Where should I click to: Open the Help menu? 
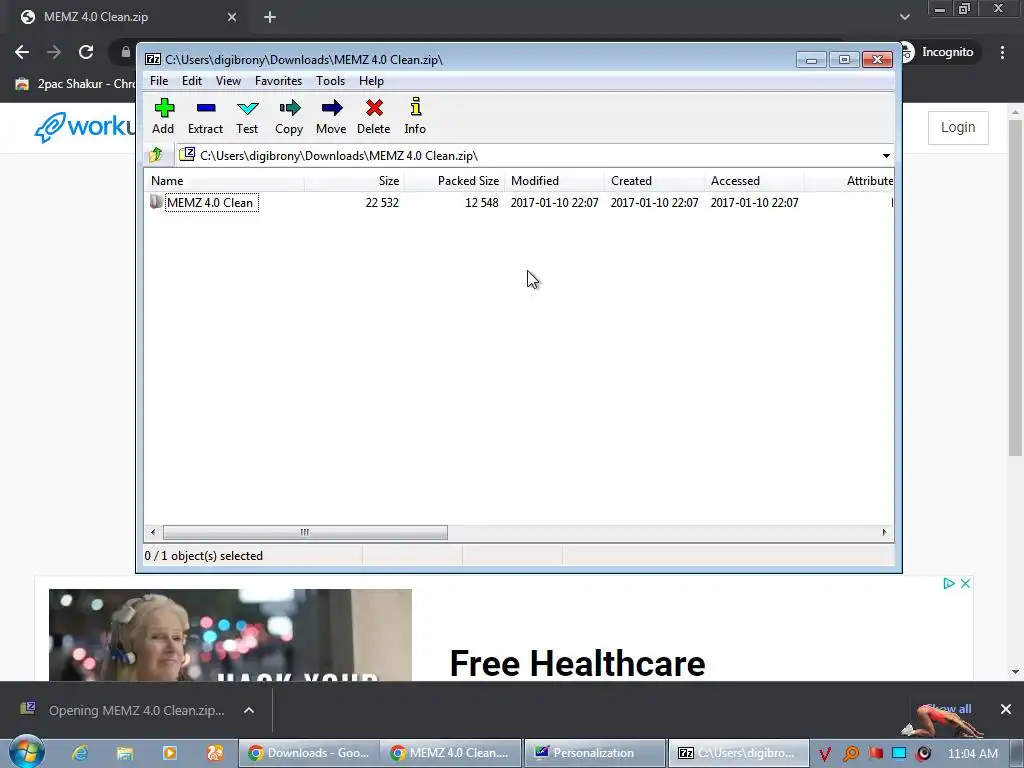pos(371,81)
